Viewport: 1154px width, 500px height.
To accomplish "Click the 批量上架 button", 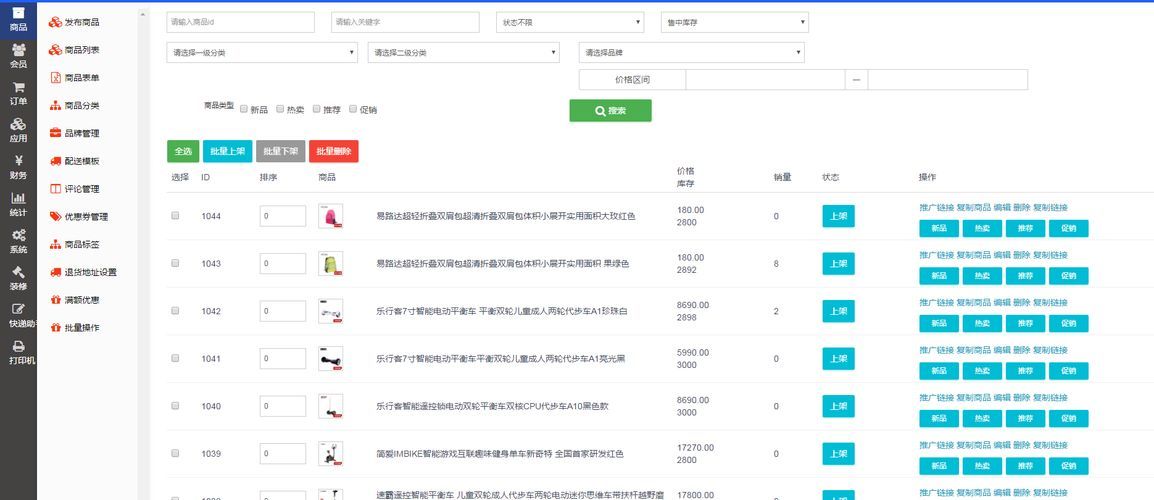I will pyautogui.click(x=227, y=151).
